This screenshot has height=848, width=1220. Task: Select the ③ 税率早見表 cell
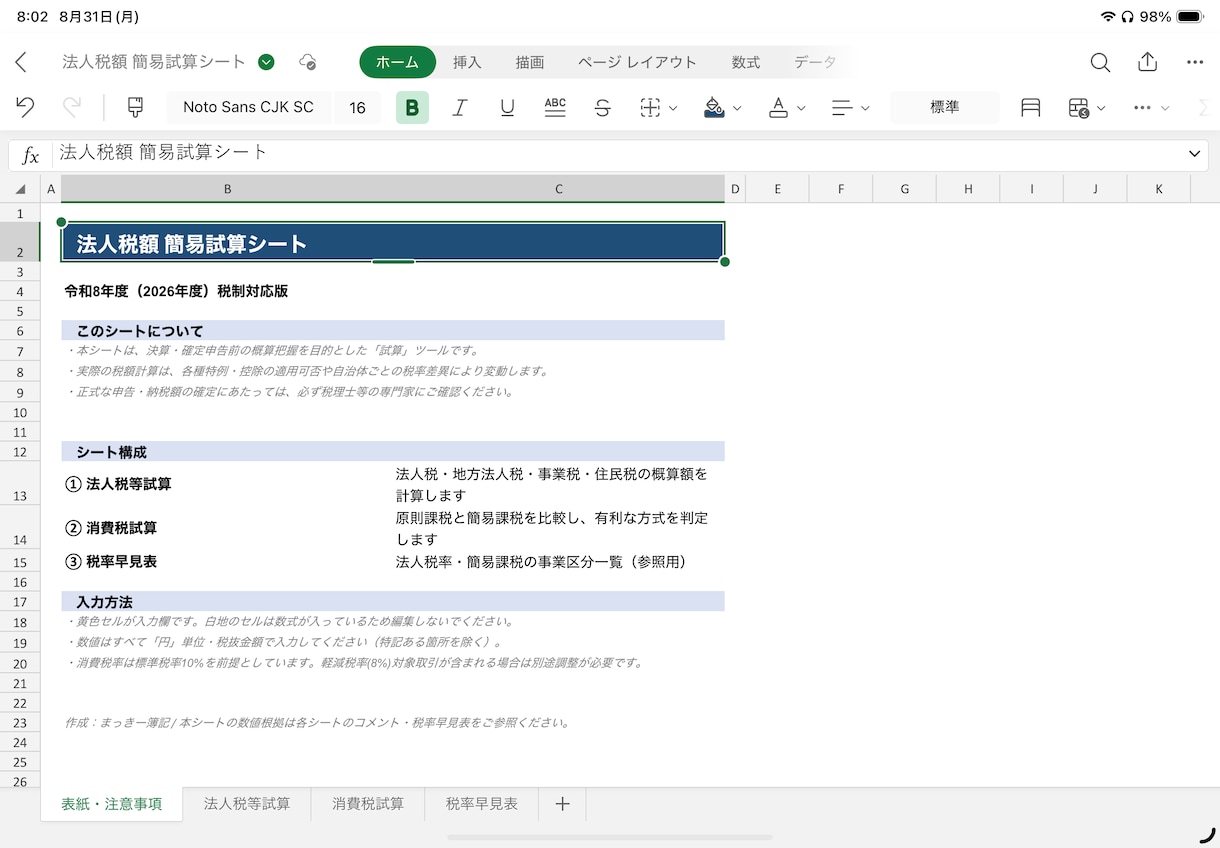pos(227,562)
